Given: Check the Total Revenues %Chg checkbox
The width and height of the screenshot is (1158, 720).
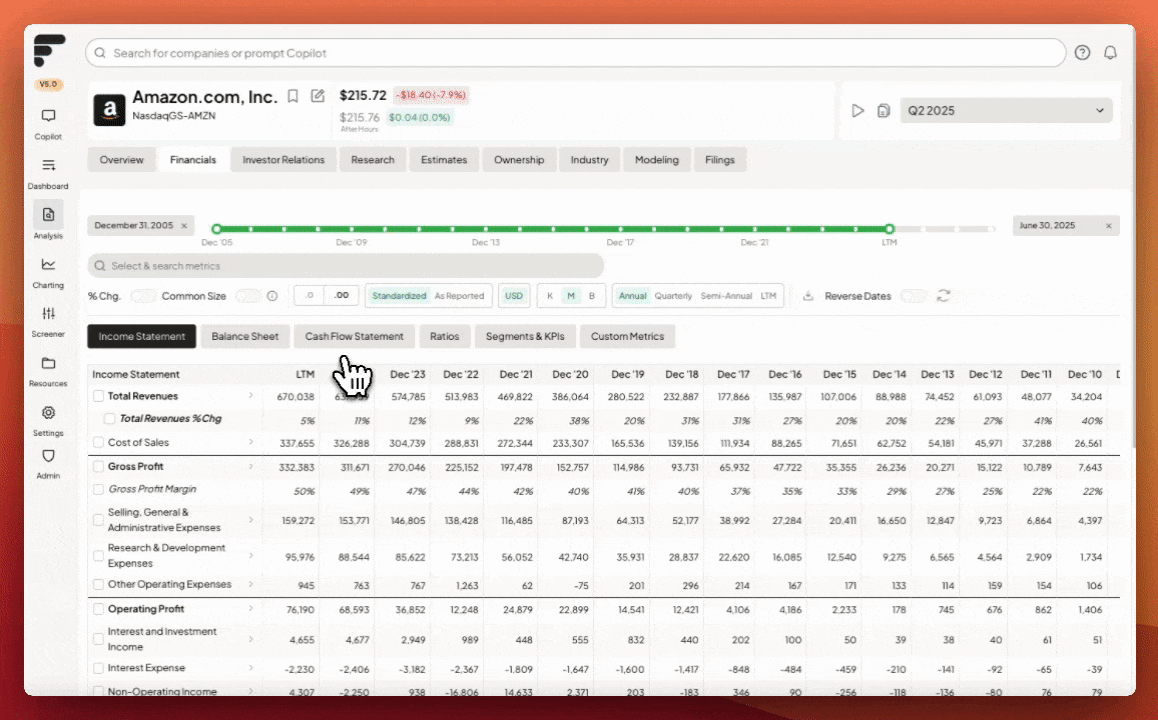Looking at the screenshot, I should coord(109,419).
